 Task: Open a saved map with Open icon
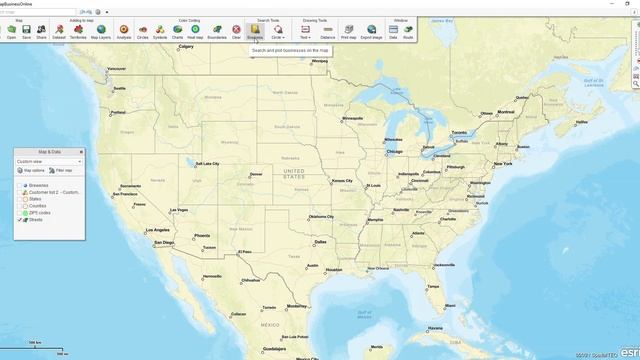click(x=11, y=32)
